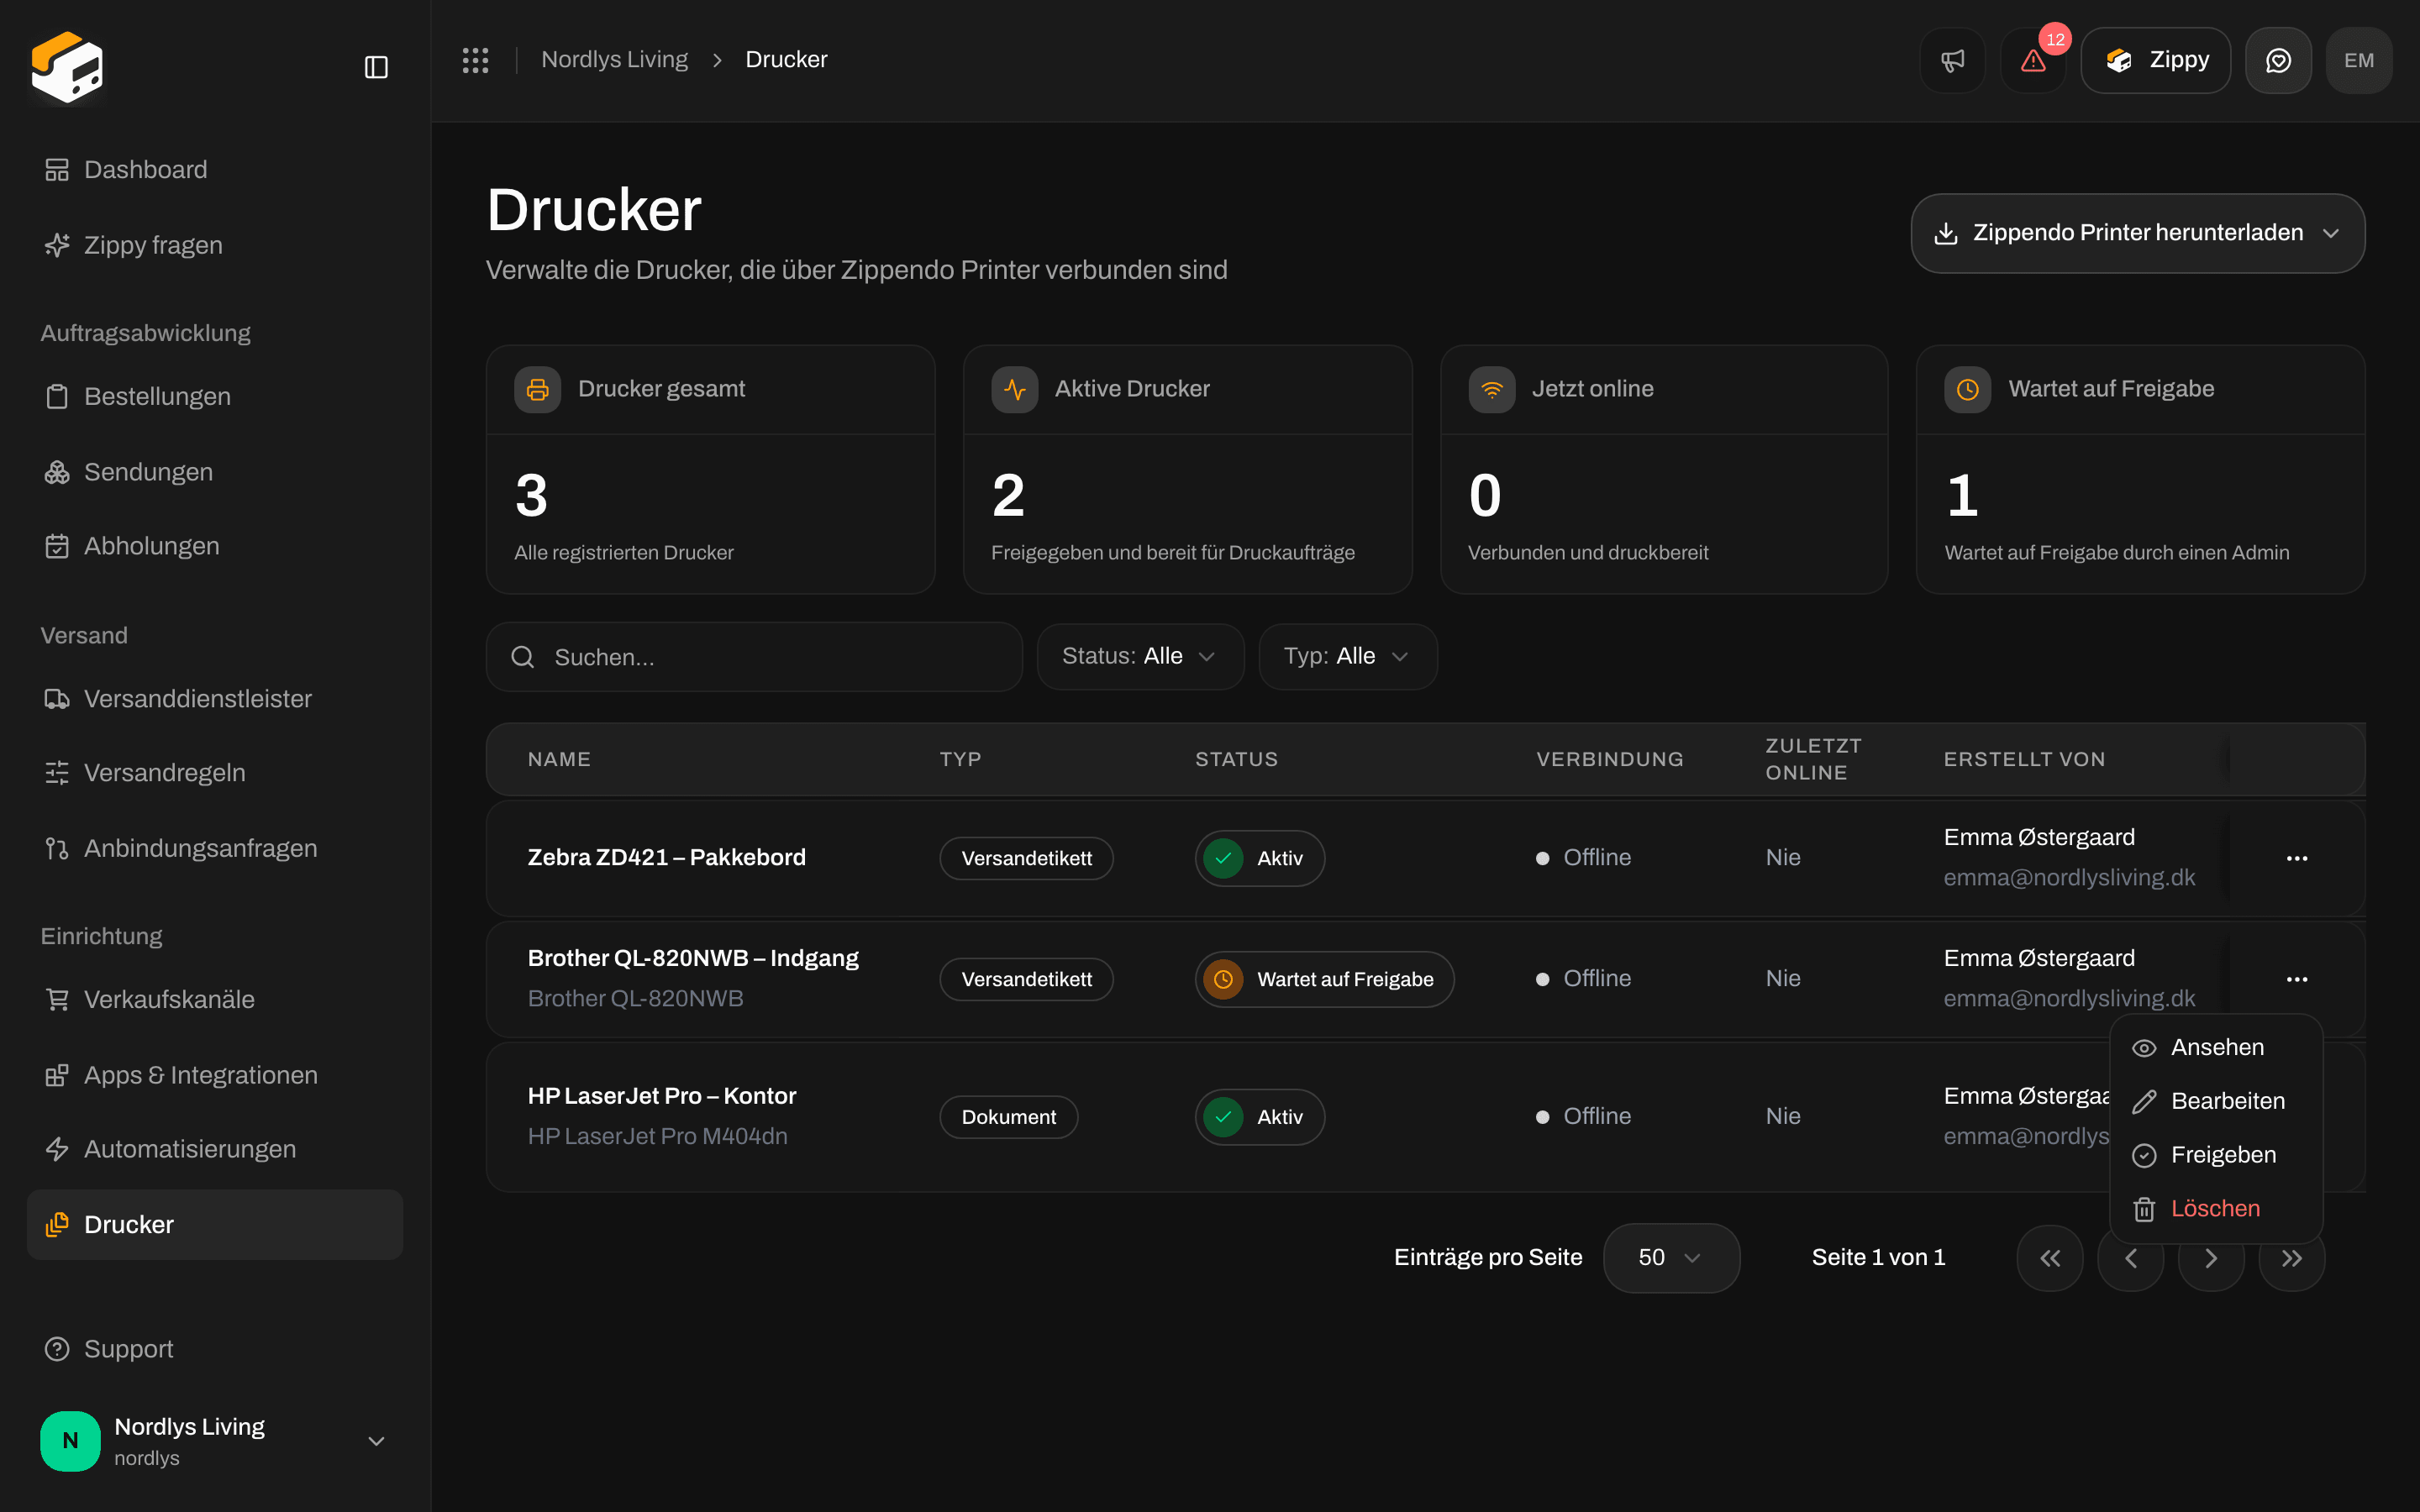Click the HP LaserJet Pro – Kontor name
Image resolution: width=2420 pixels, height=1512 pixels.
tap(661, 1096)
